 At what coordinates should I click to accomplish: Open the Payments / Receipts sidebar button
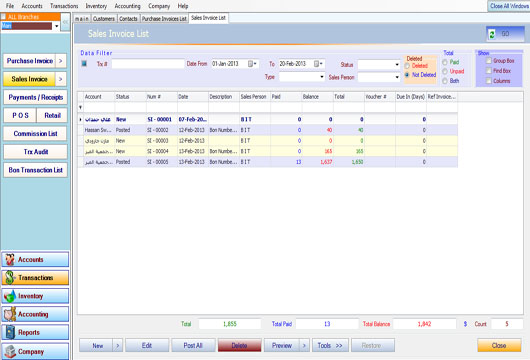click(35, 97)
